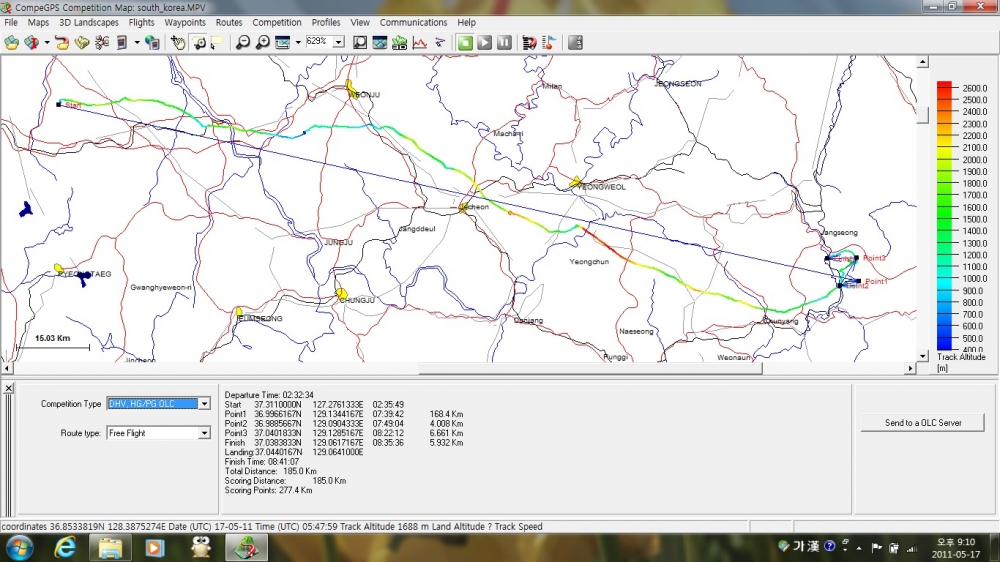This screenshot has height=562, width=1000.
Task: Click the gray panel toggle icon
Action: [575, 43]
